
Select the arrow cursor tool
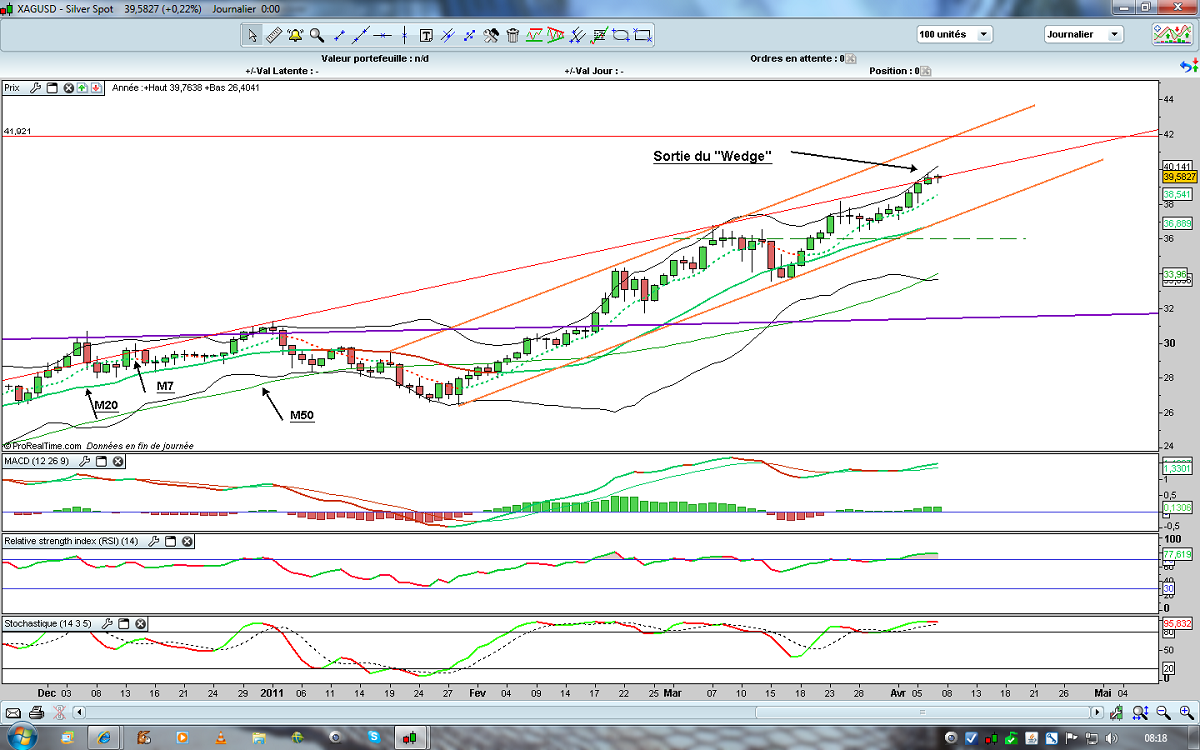pos(252,36)
